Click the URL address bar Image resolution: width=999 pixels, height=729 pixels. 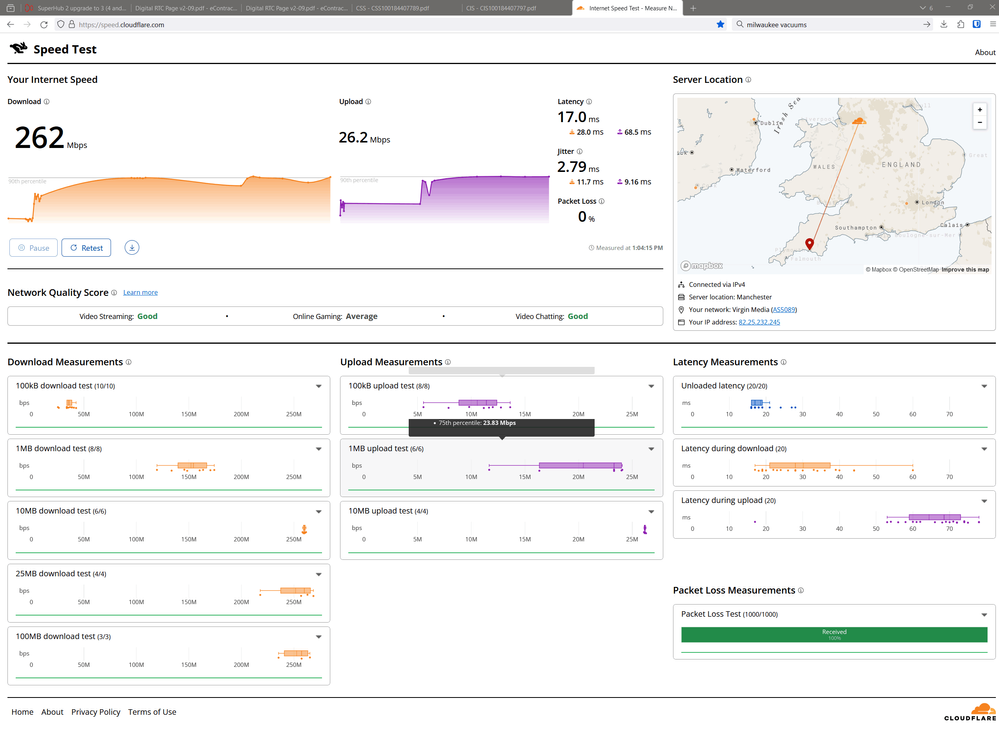click(x=393, y=24)
